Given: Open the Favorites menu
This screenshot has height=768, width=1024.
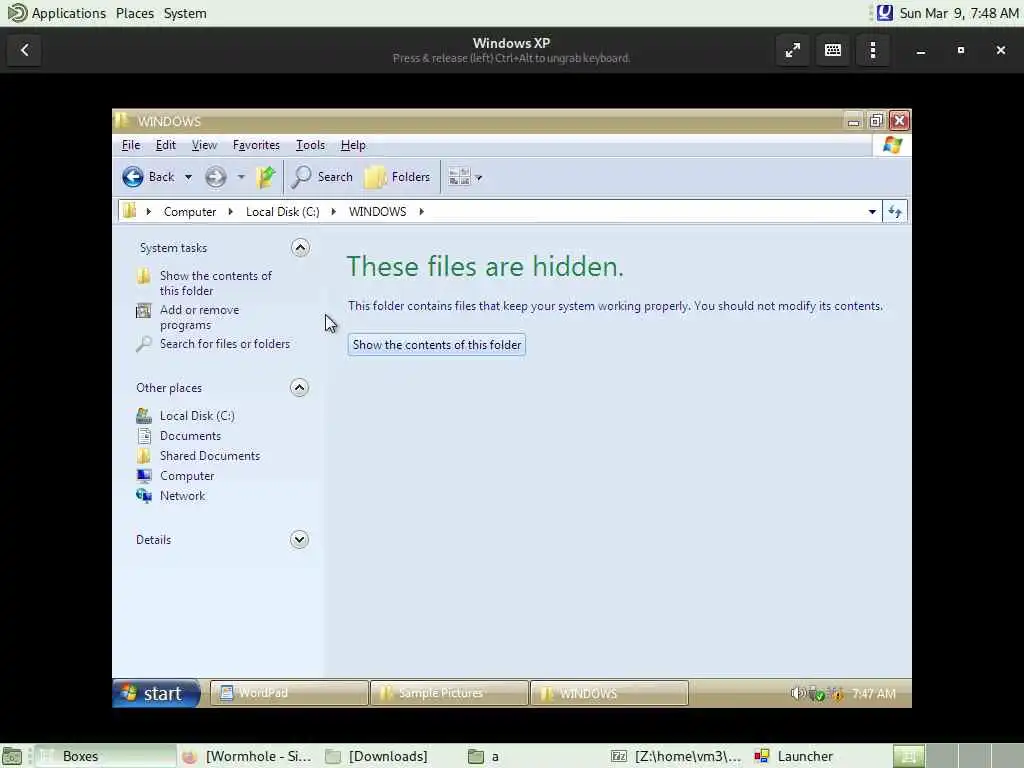Looking at the screenshot, I should point(256,145).
